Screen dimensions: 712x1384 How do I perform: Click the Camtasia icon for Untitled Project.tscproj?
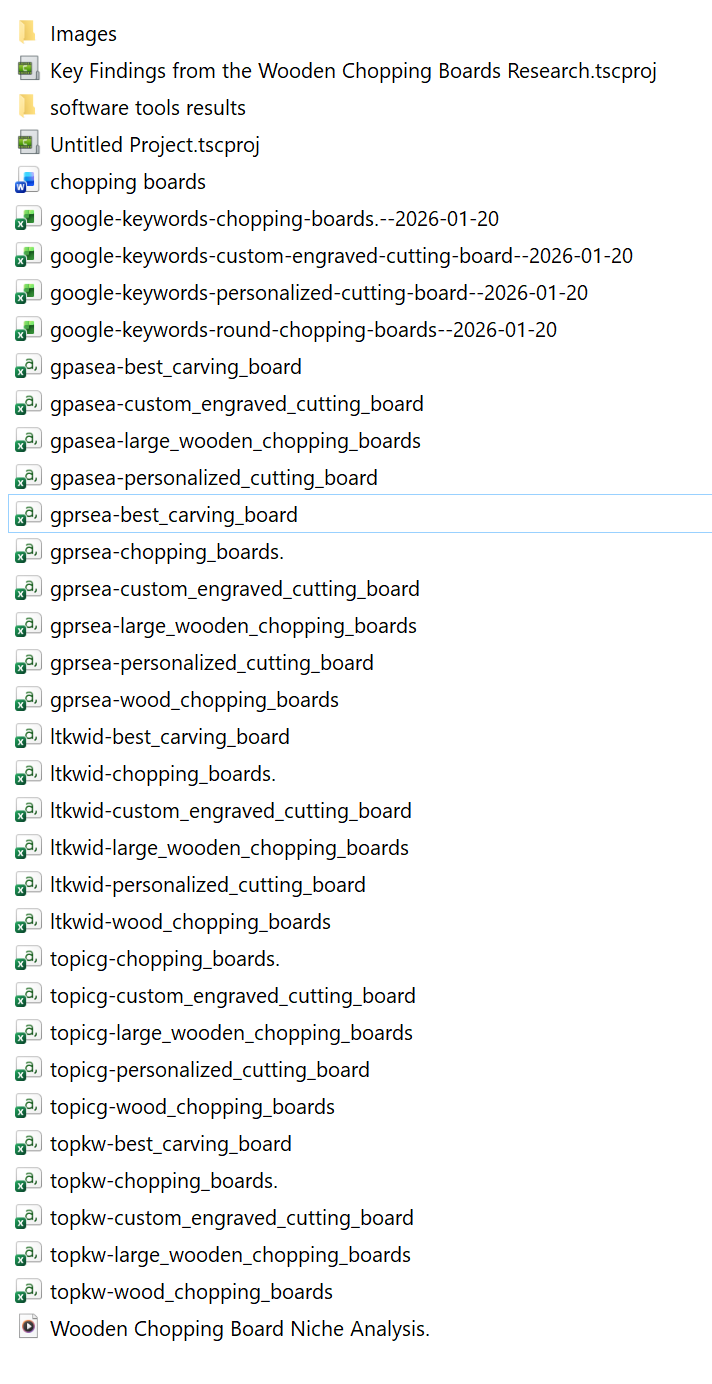click(27, 144)
